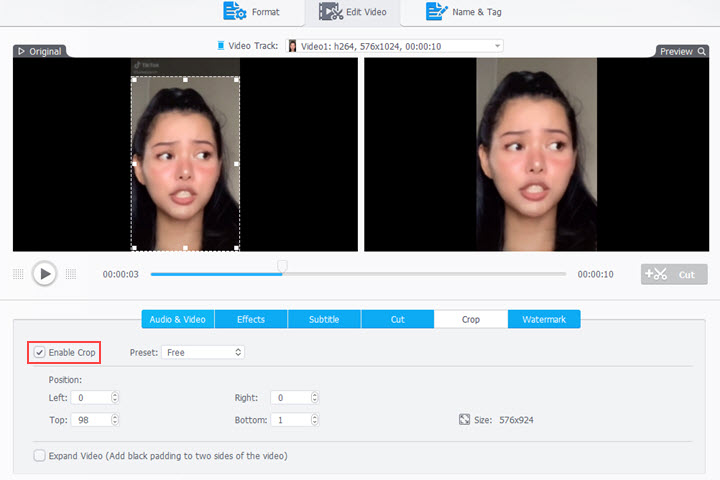Click the Edit Video scissors film icon
Image resolution: width=720 pixels, height=480 pixels.
pyautogui.click(x=331, y=11)
